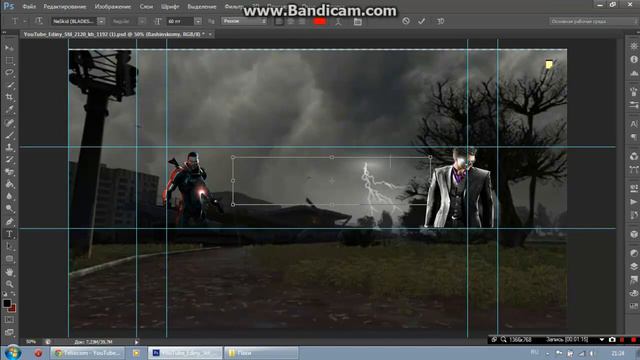640x360 pixels.
Task: Select the Brush tool
Action: [9, 135]
